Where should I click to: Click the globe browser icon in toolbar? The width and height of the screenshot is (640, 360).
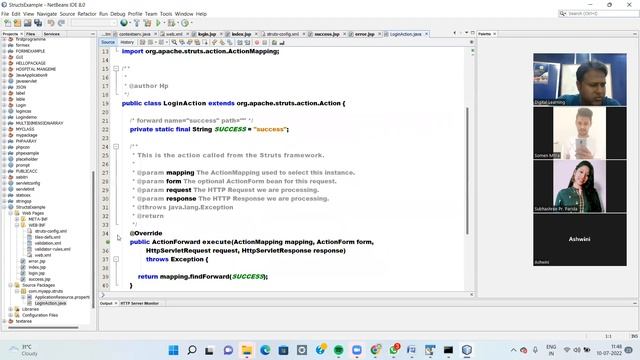click(124, 23)
